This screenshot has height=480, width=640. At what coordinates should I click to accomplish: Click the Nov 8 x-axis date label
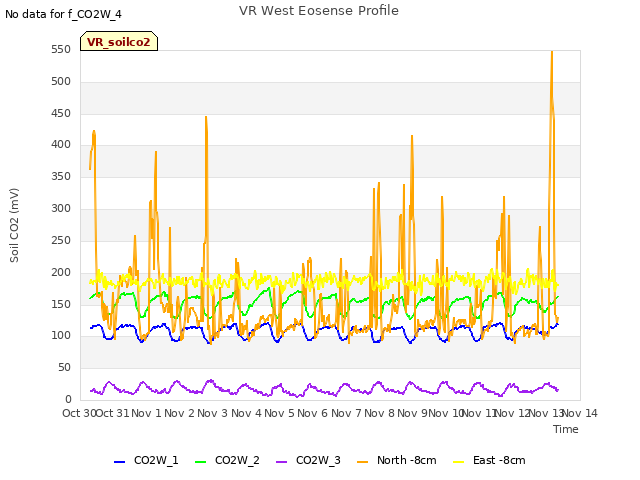pos(379,413)
